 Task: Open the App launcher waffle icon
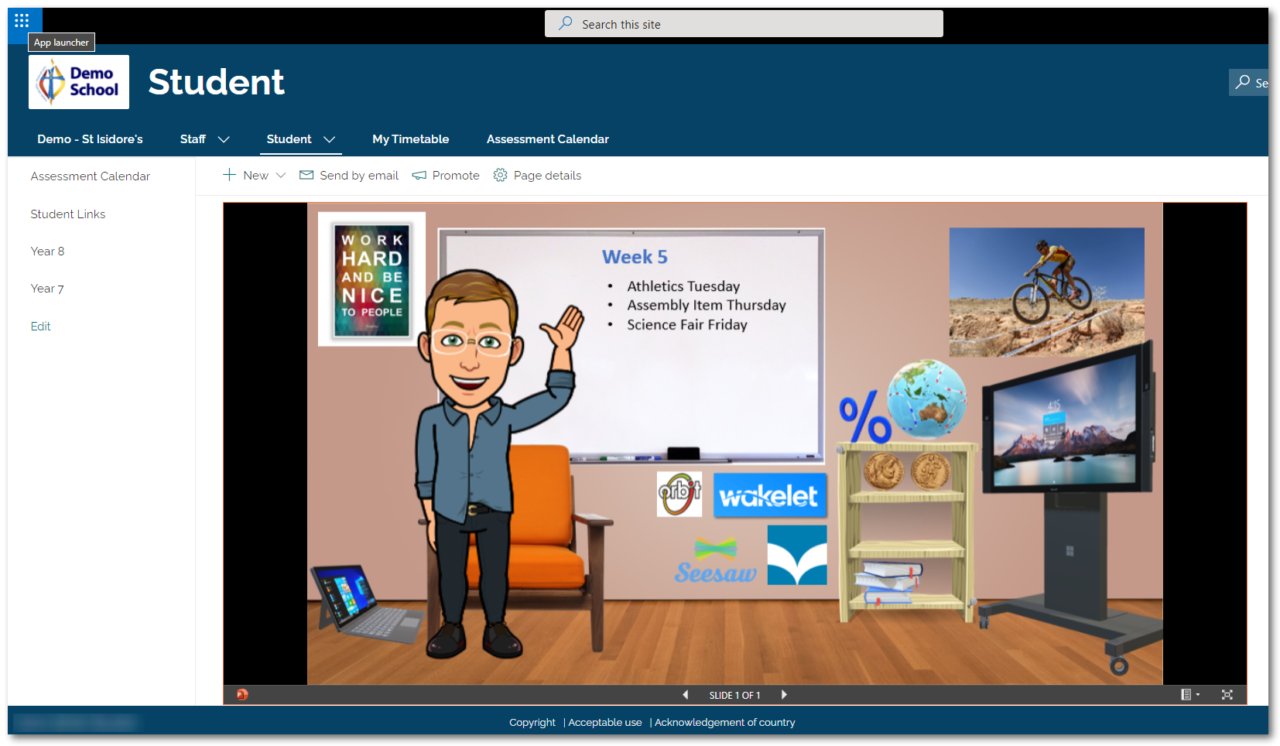point(22,20)
